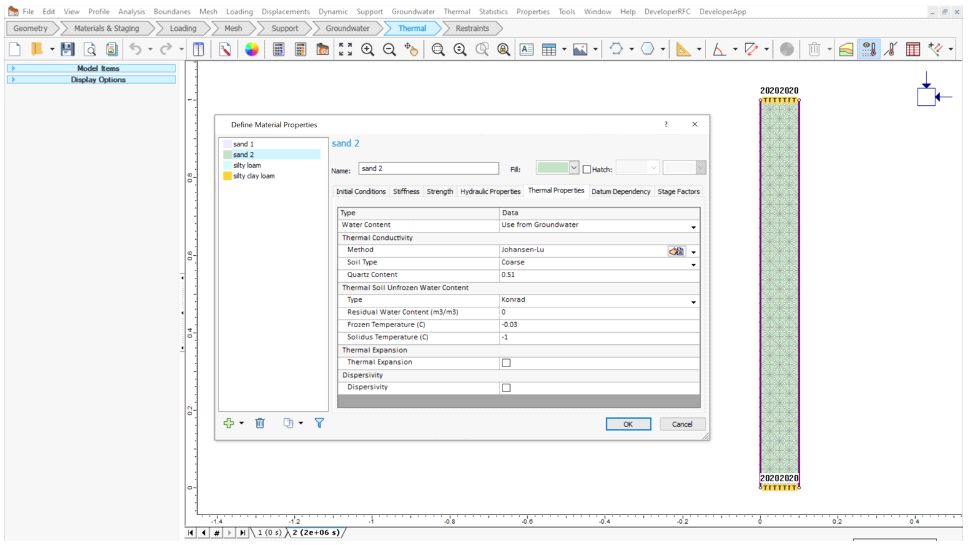Open the Johansen-Lu method settings icon

point(675,250)
